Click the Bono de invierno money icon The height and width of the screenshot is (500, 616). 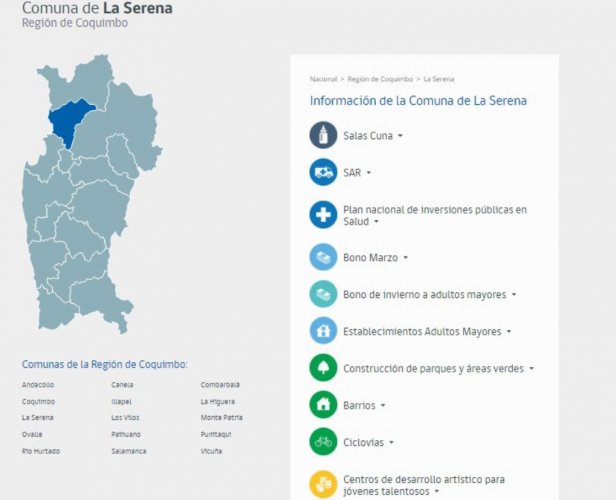tap(323, 294)
